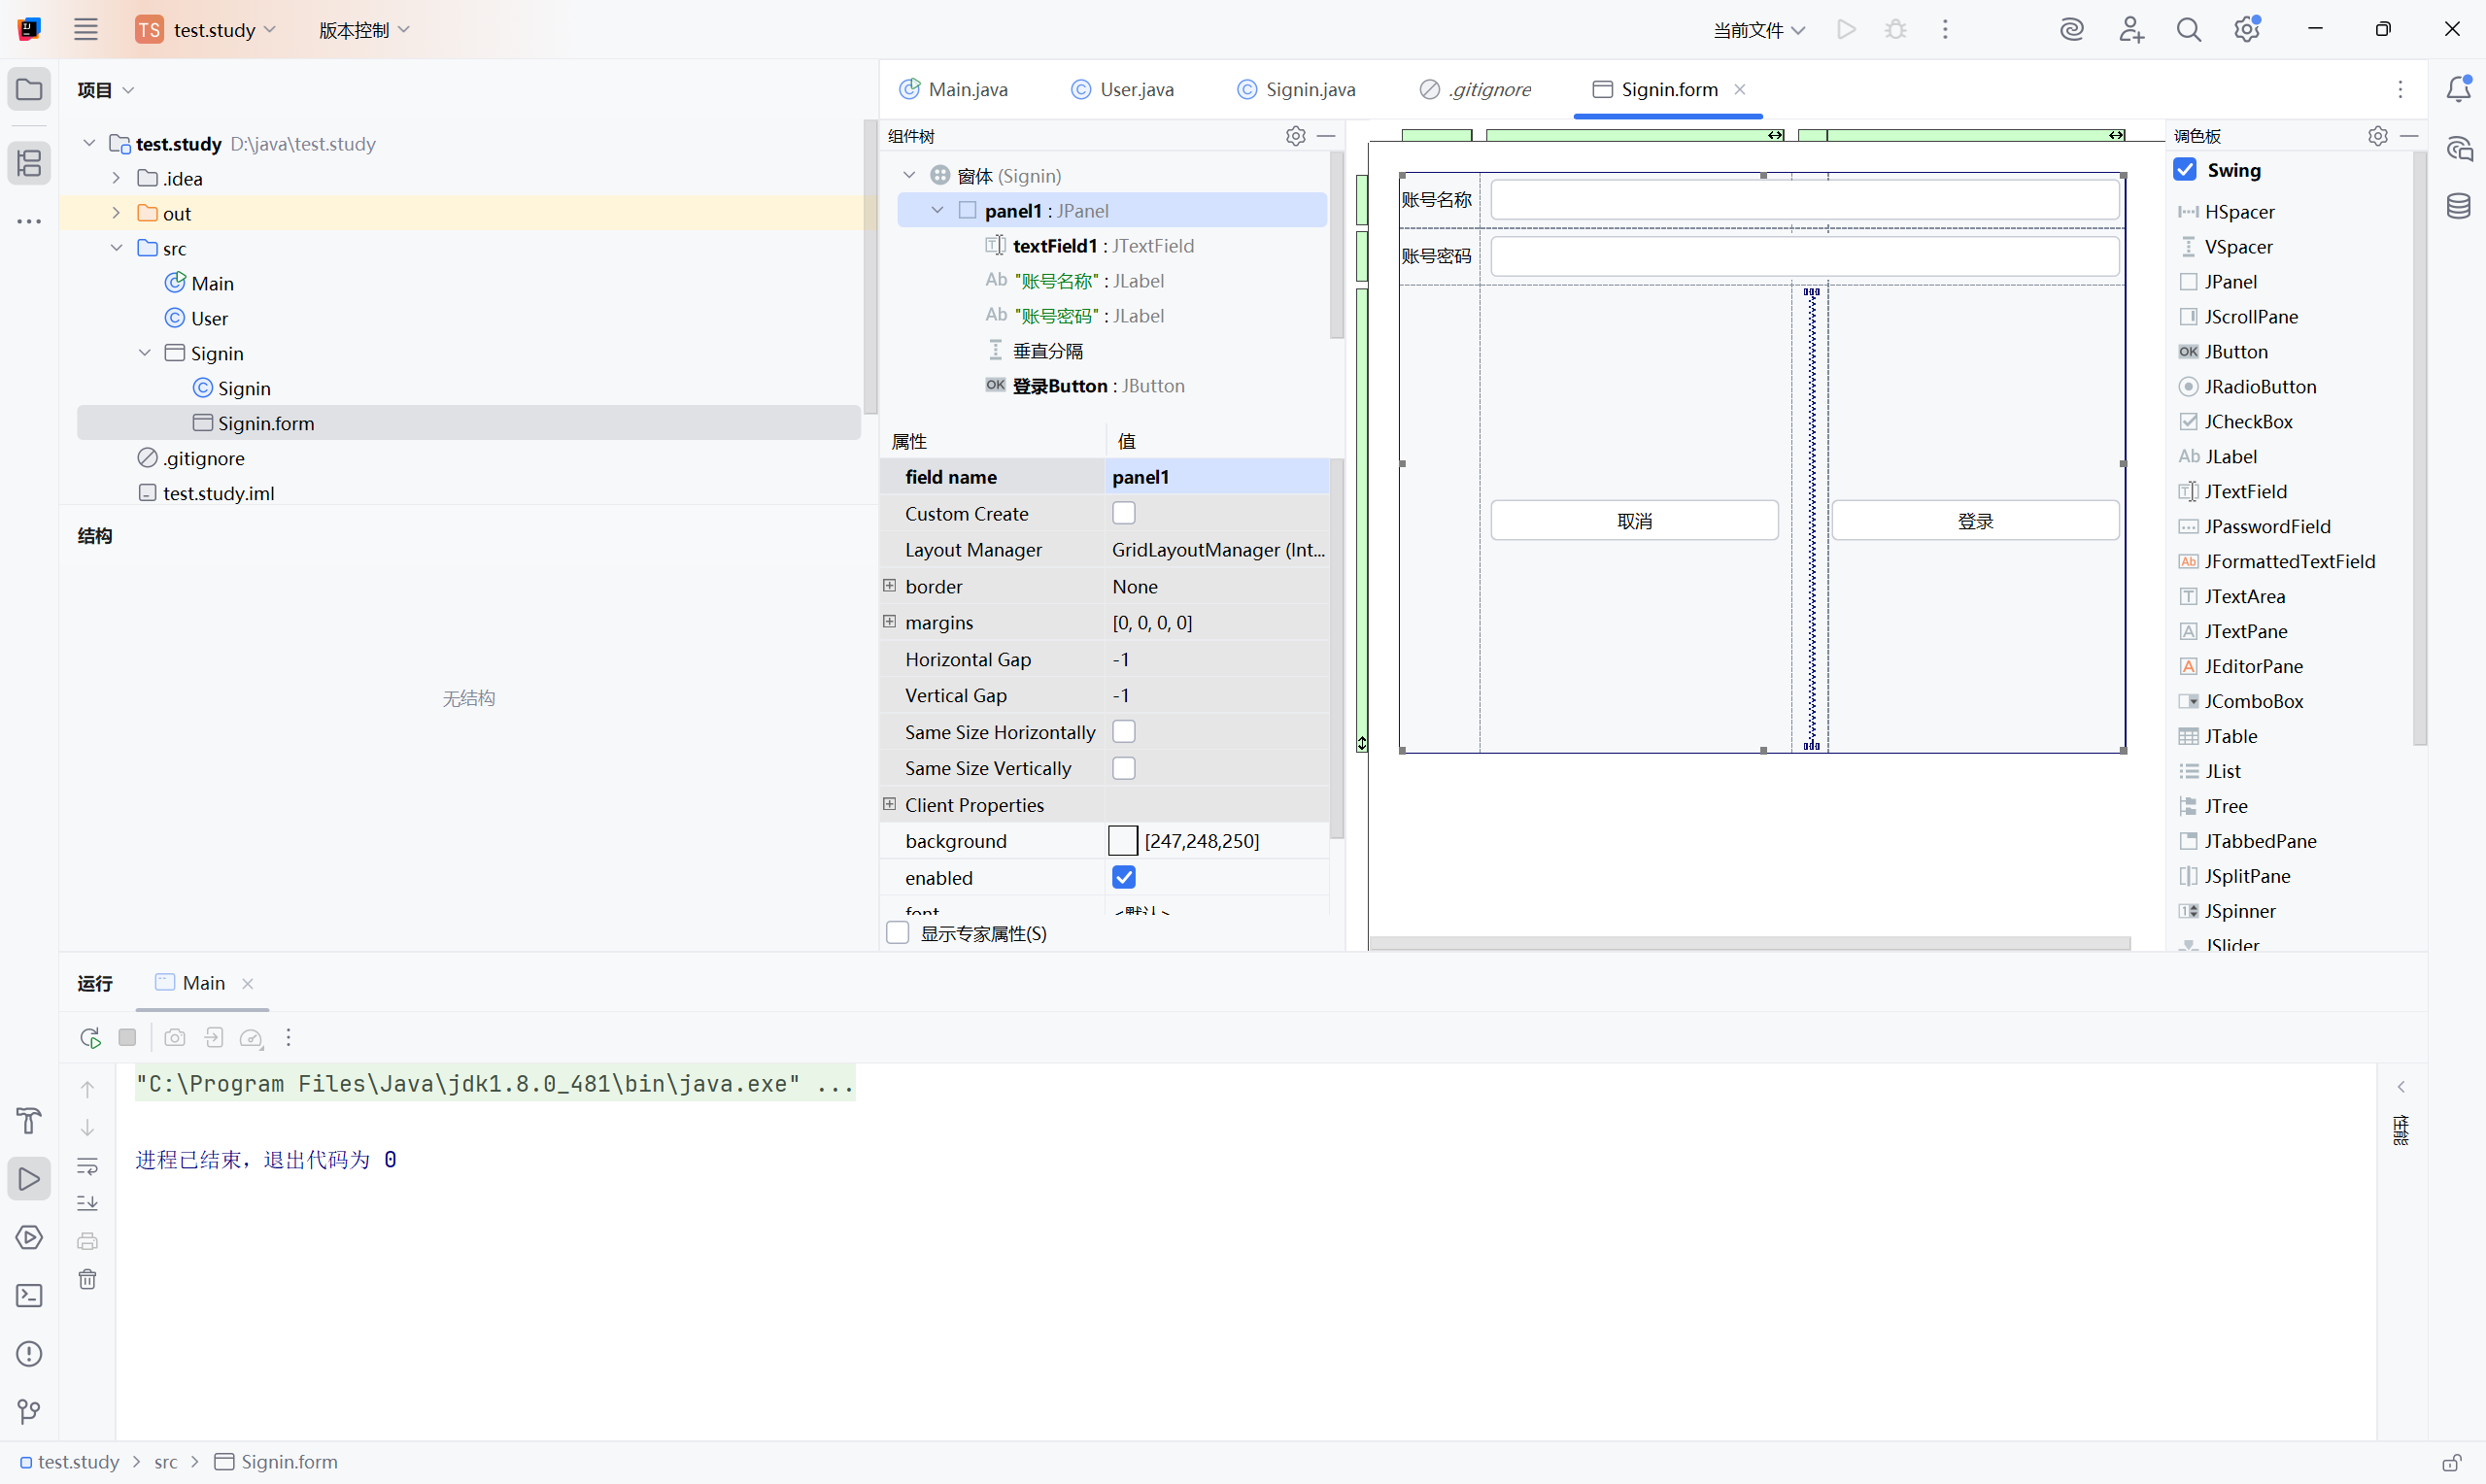Expand the out folder
This screenshot has width=2486, height=1484.
pyautogui.click(x=116, y=213)
